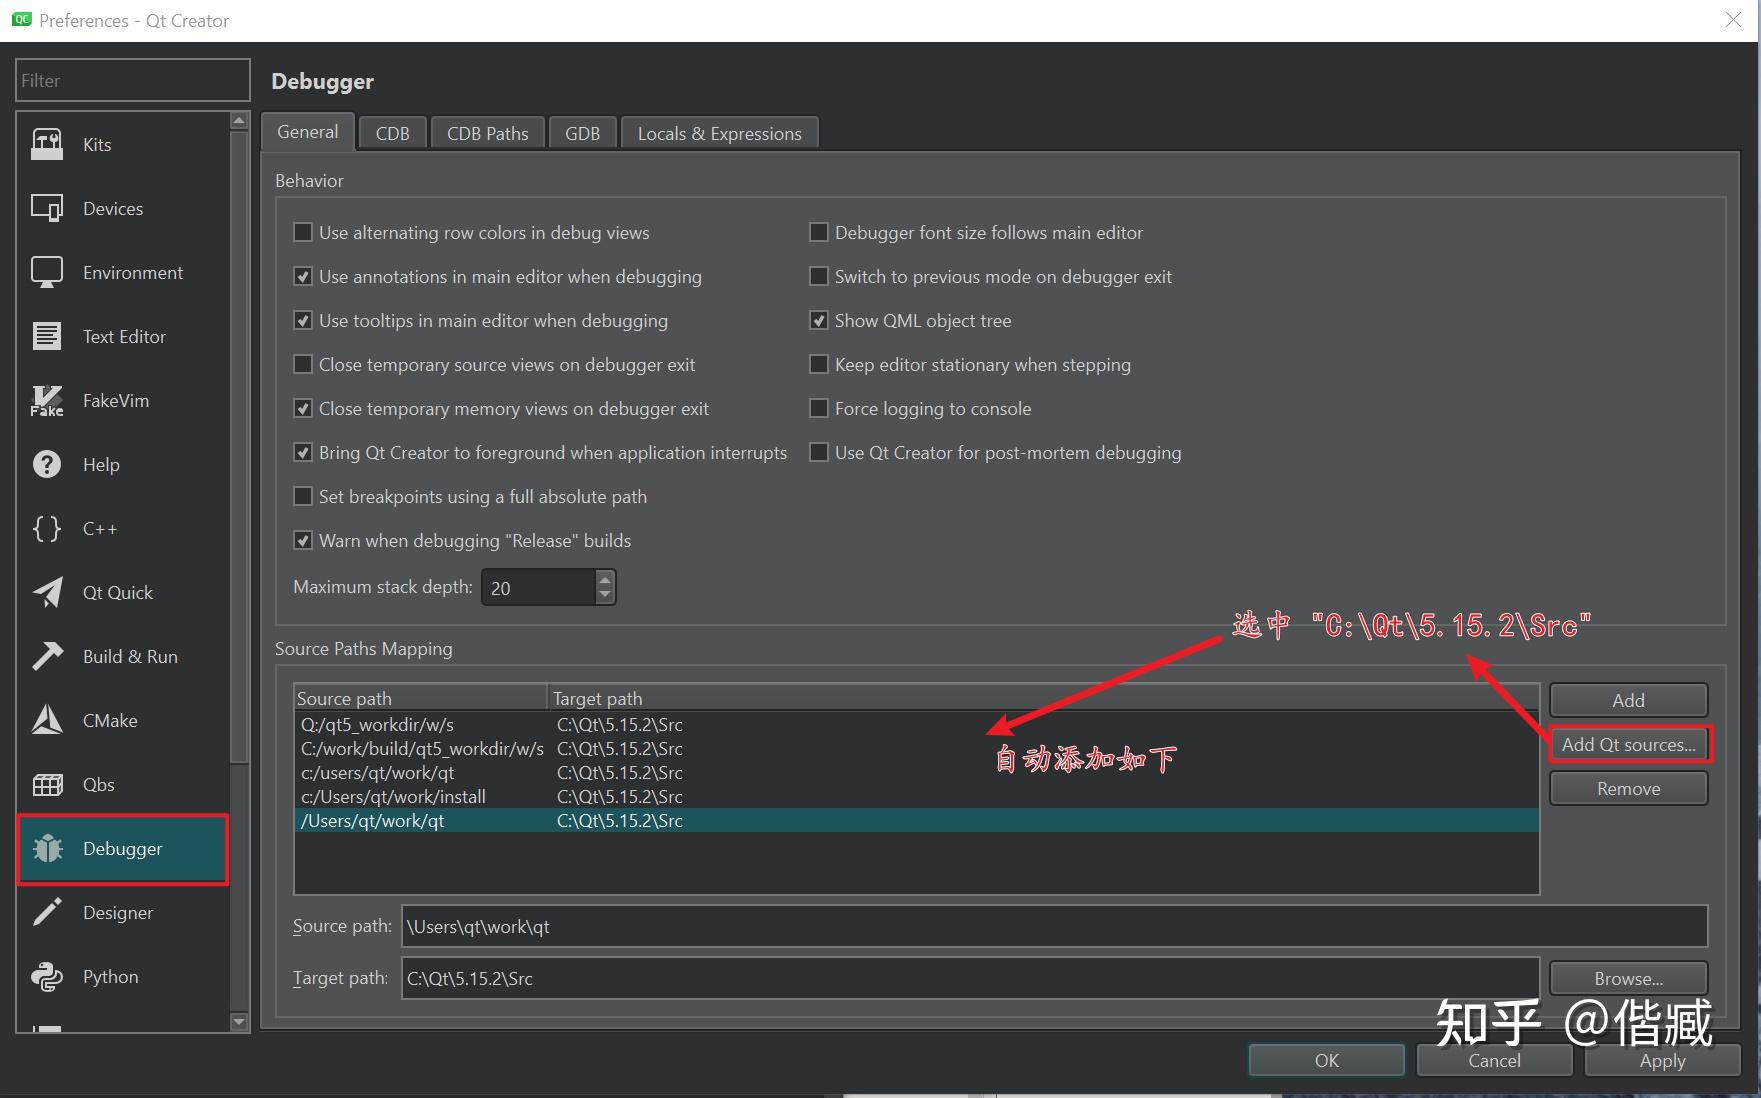Enable force logging to console
The image size is (1761, 1098).
coord(819,409)
